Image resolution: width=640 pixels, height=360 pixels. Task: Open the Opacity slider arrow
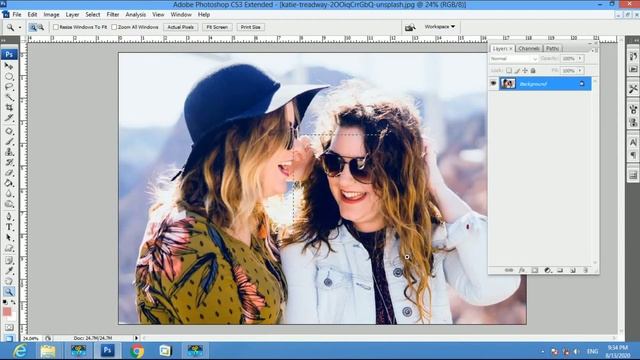[580, 59]
